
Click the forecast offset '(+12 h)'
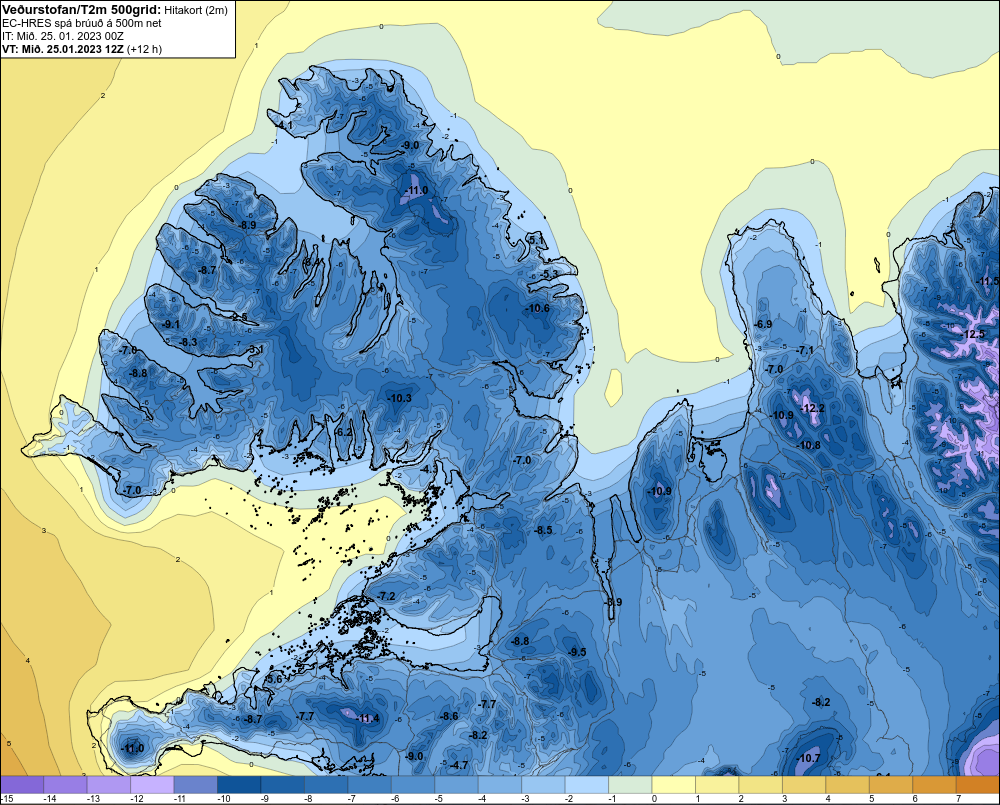coord(145,49)
